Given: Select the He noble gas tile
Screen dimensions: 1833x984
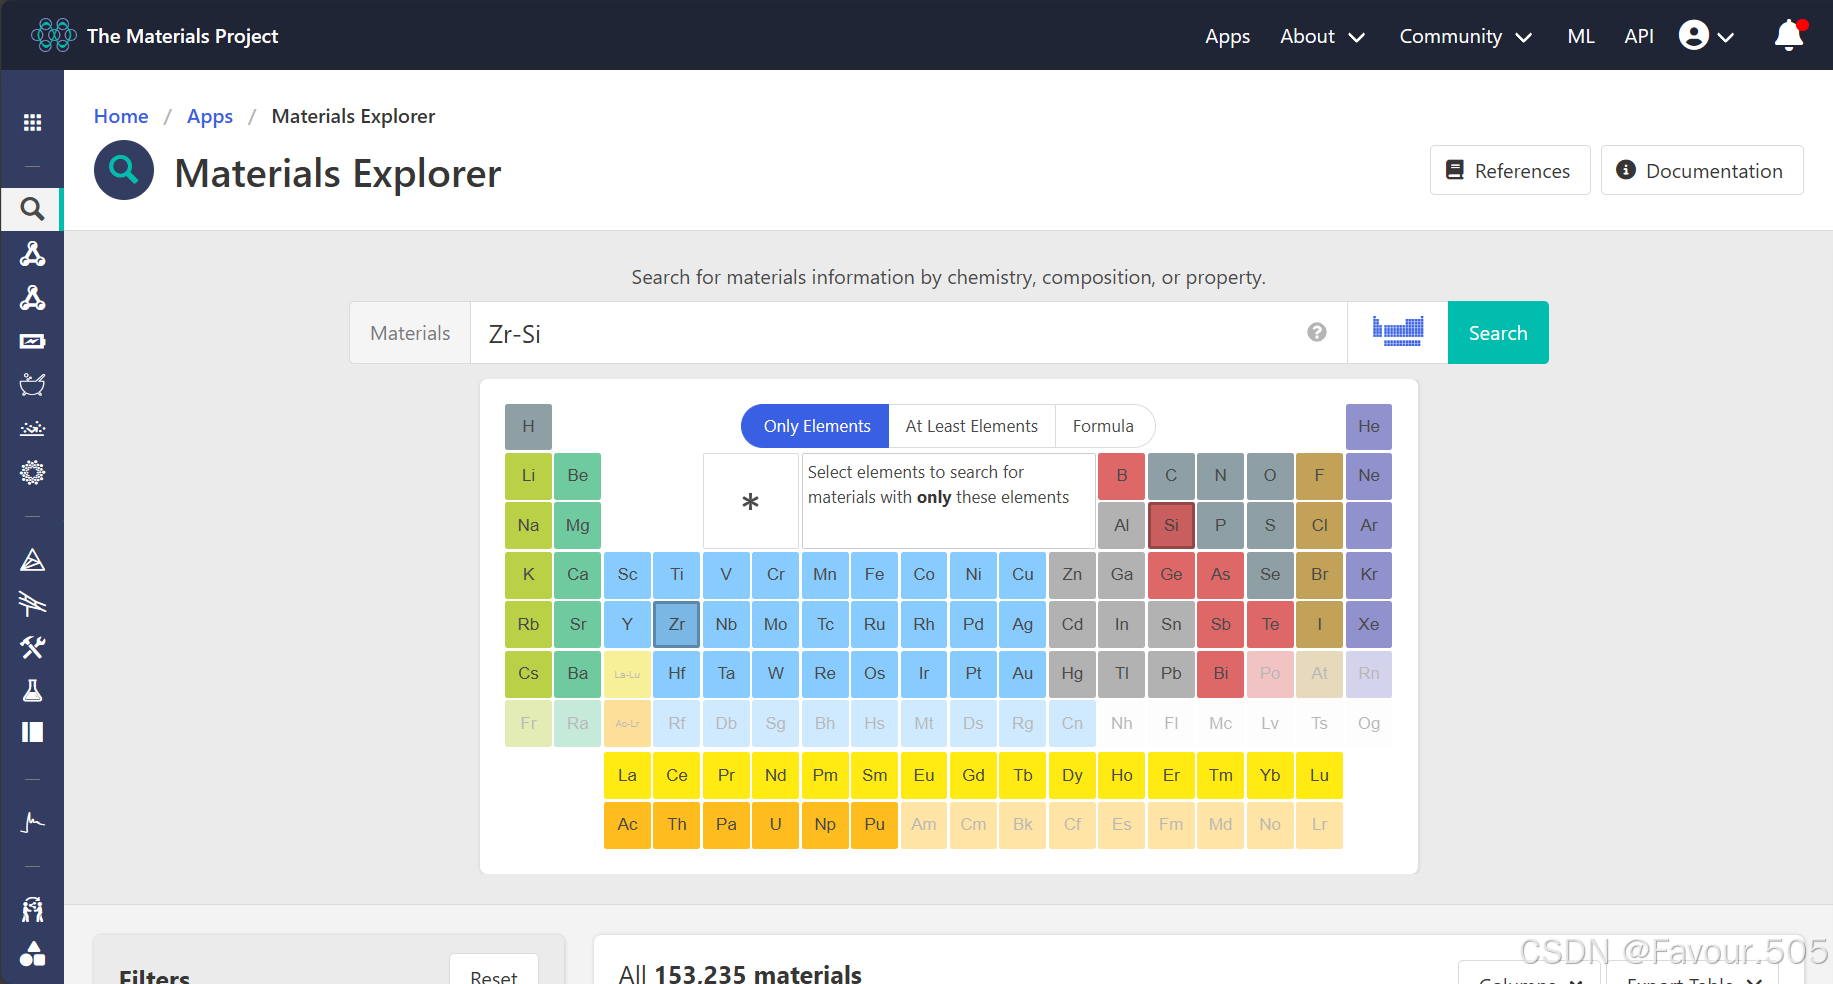Looking at the screenshot, I should [1369, 426].
